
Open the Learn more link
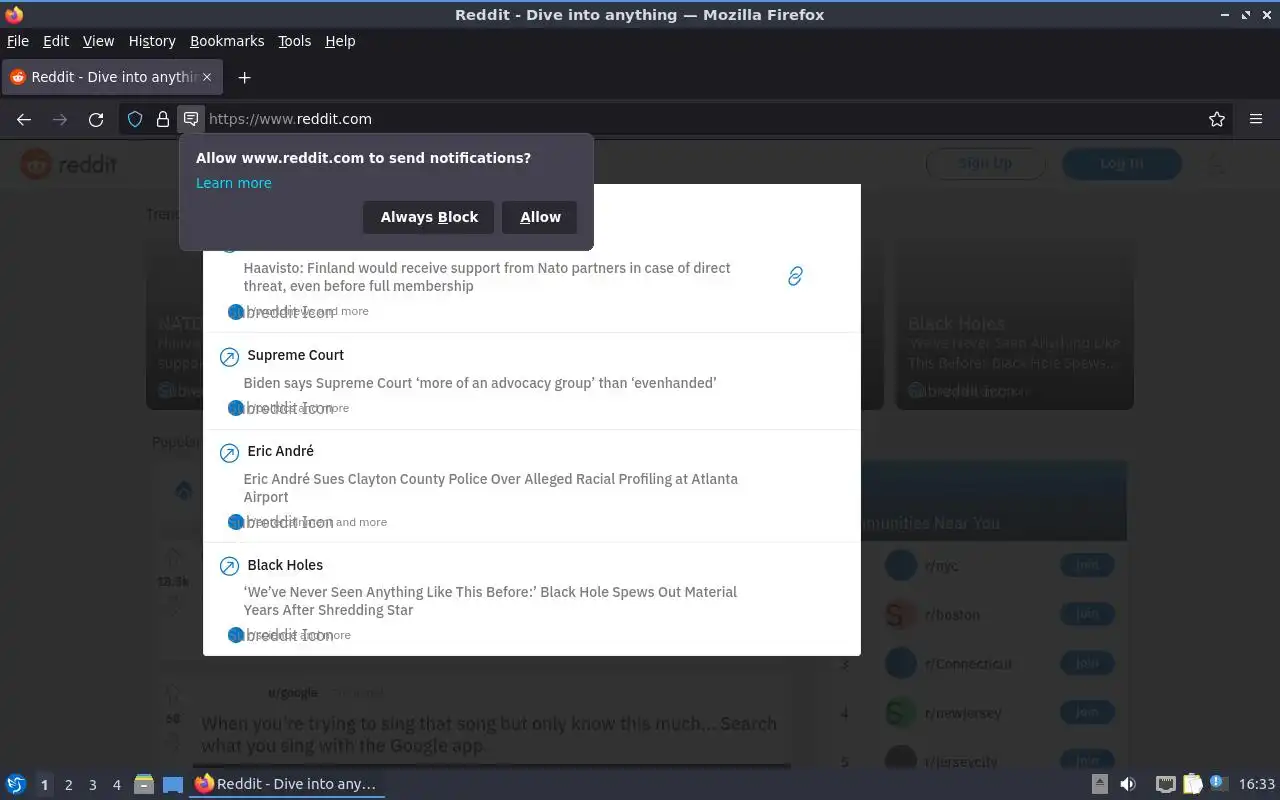(234, 183)
